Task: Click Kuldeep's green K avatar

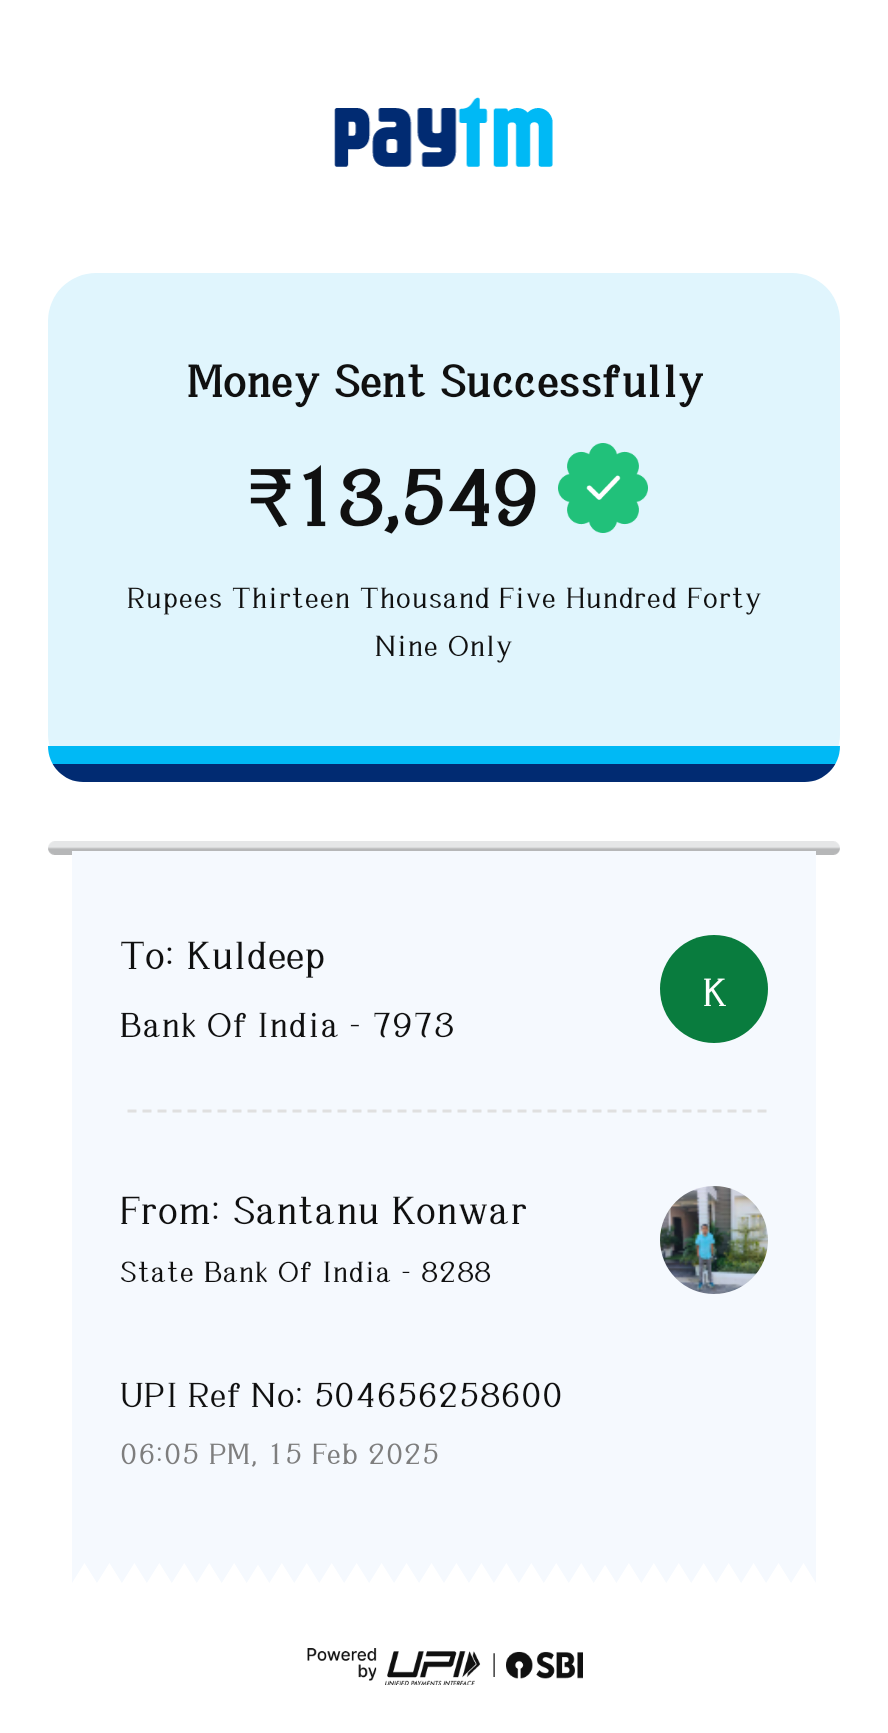Action: click(x=713, y=989)
